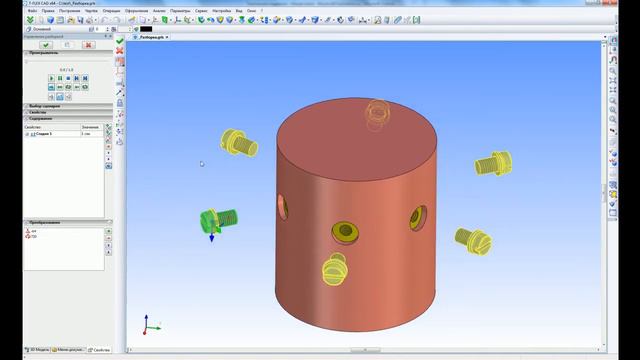
Task: Click the middle preview button in panel header
Action: tap(67, 45)
